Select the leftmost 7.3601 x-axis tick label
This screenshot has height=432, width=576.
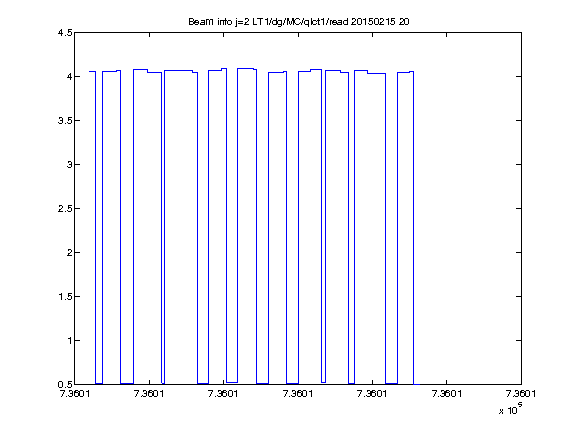pyautogui.click(x=75, y=394)
